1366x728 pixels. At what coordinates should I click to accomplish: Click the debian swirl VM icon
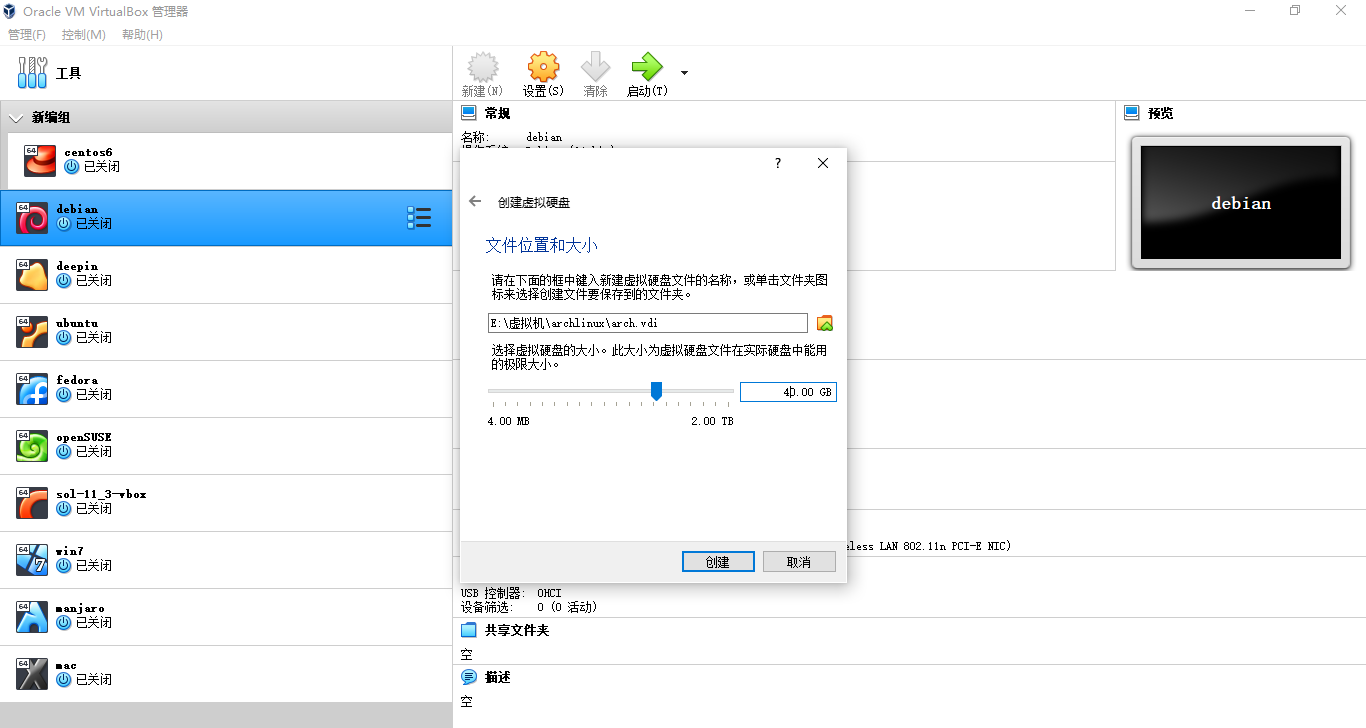(32, 217)
